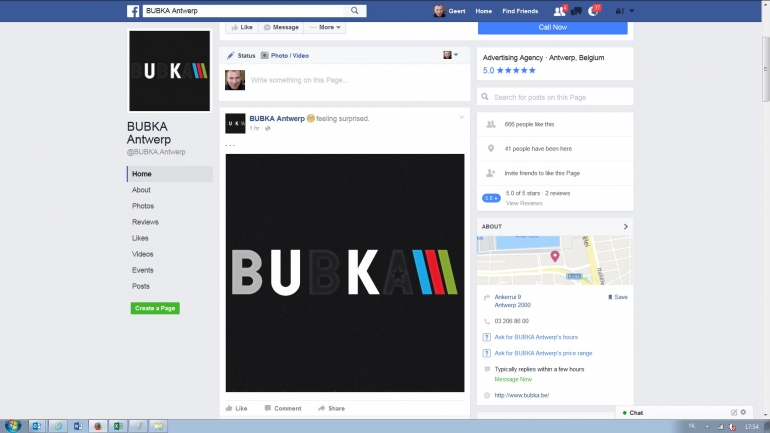Viewport: 770px width, 433px height.
Task: Open post-as identity selector dropdown
Action: [450, 55]
